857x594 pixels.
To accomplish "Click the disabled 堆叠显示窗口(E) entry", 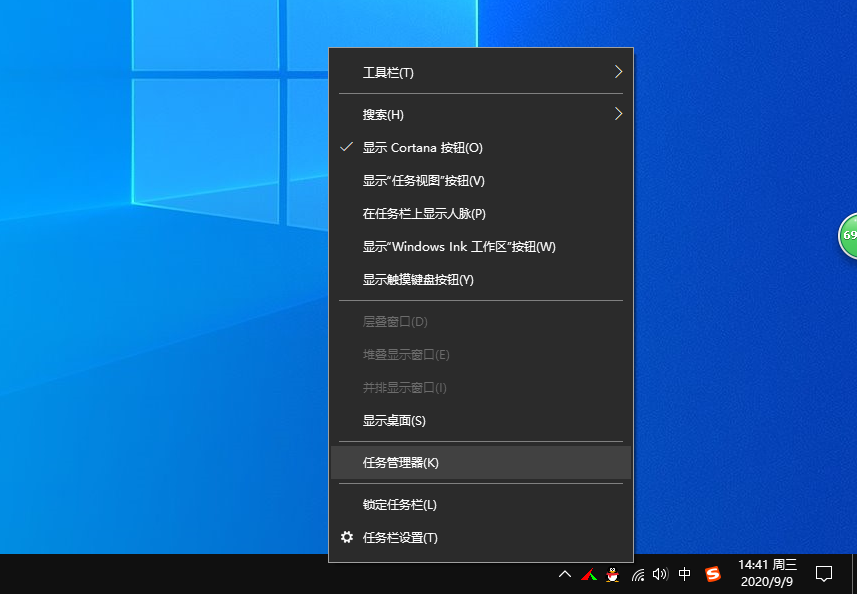I will tap(480, 355).
